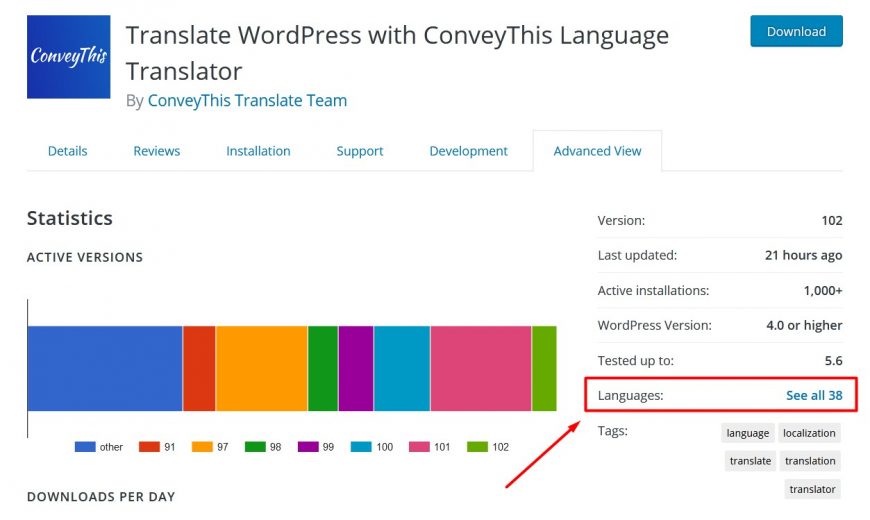870x520 pixels.
Task: Click the dark green bar segment in chart
Action: [x=323, y=368]
